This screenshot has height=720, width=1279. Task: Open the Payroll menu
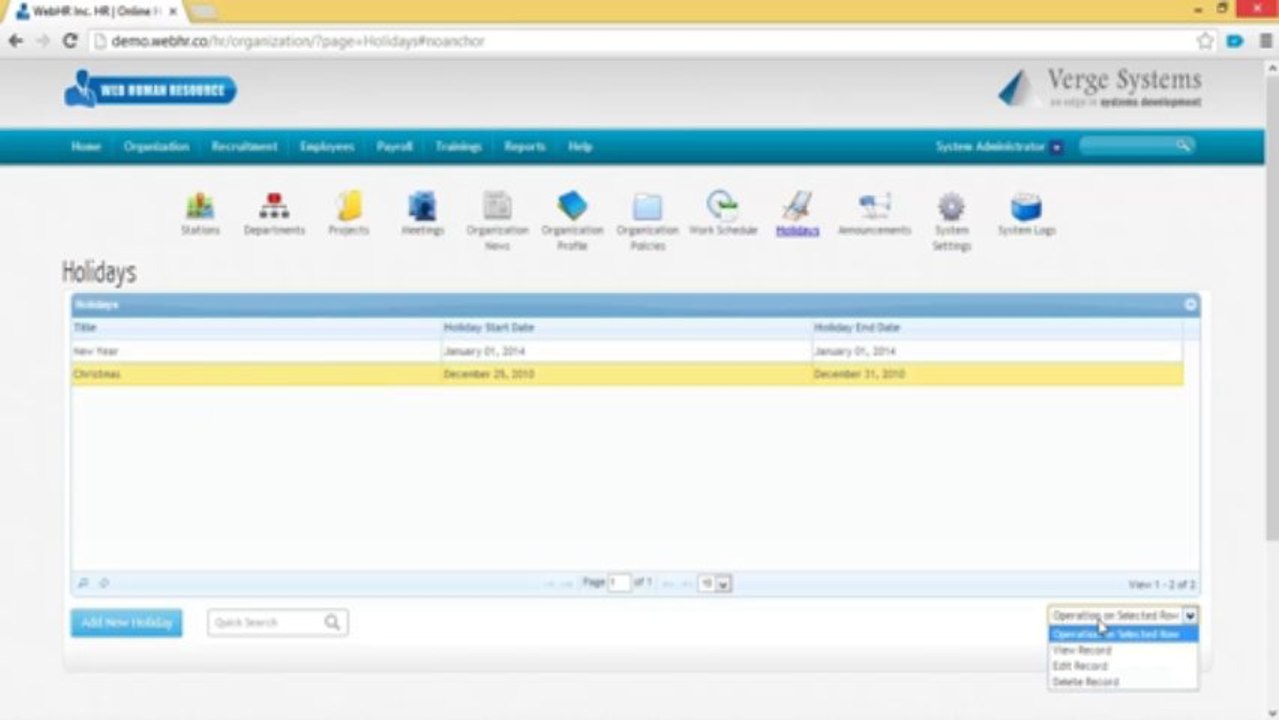395,146
